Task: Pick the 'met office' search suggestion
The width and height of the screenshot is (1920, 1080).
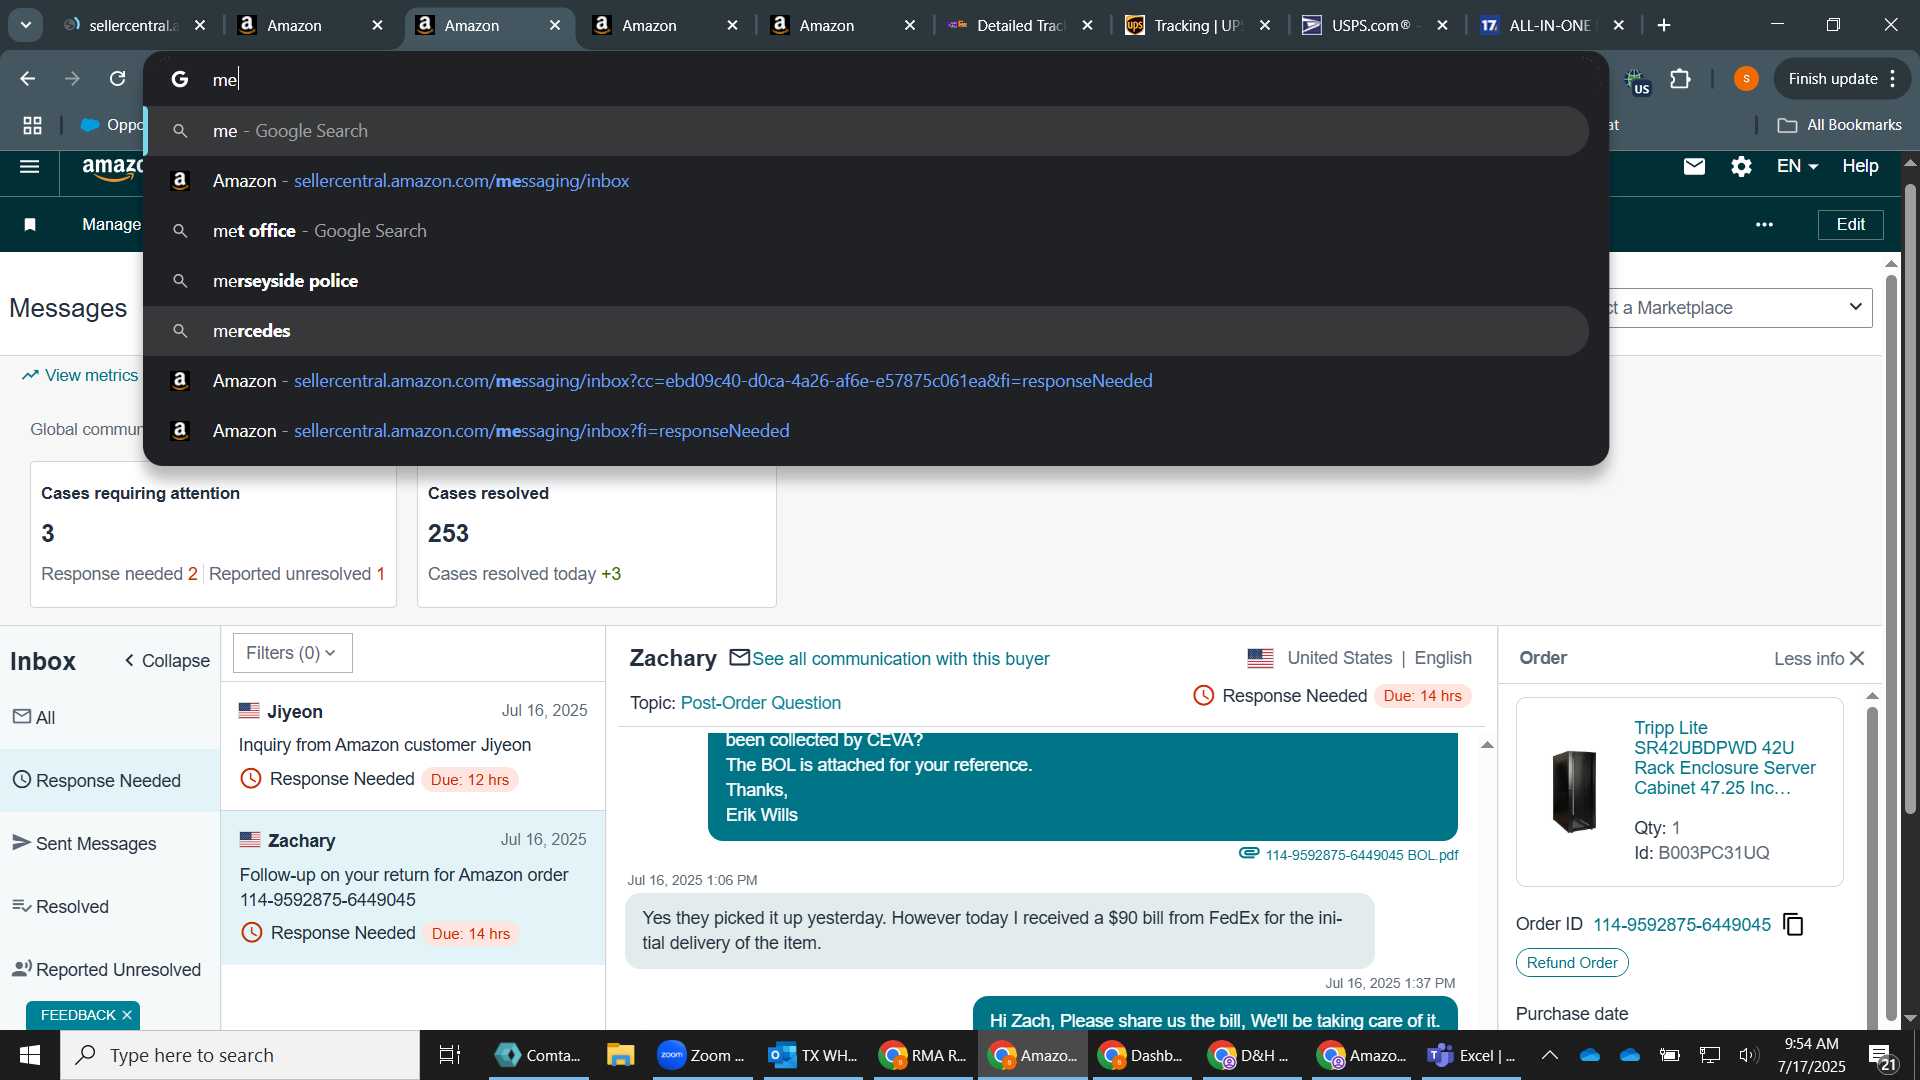Action: pos(868,231)
